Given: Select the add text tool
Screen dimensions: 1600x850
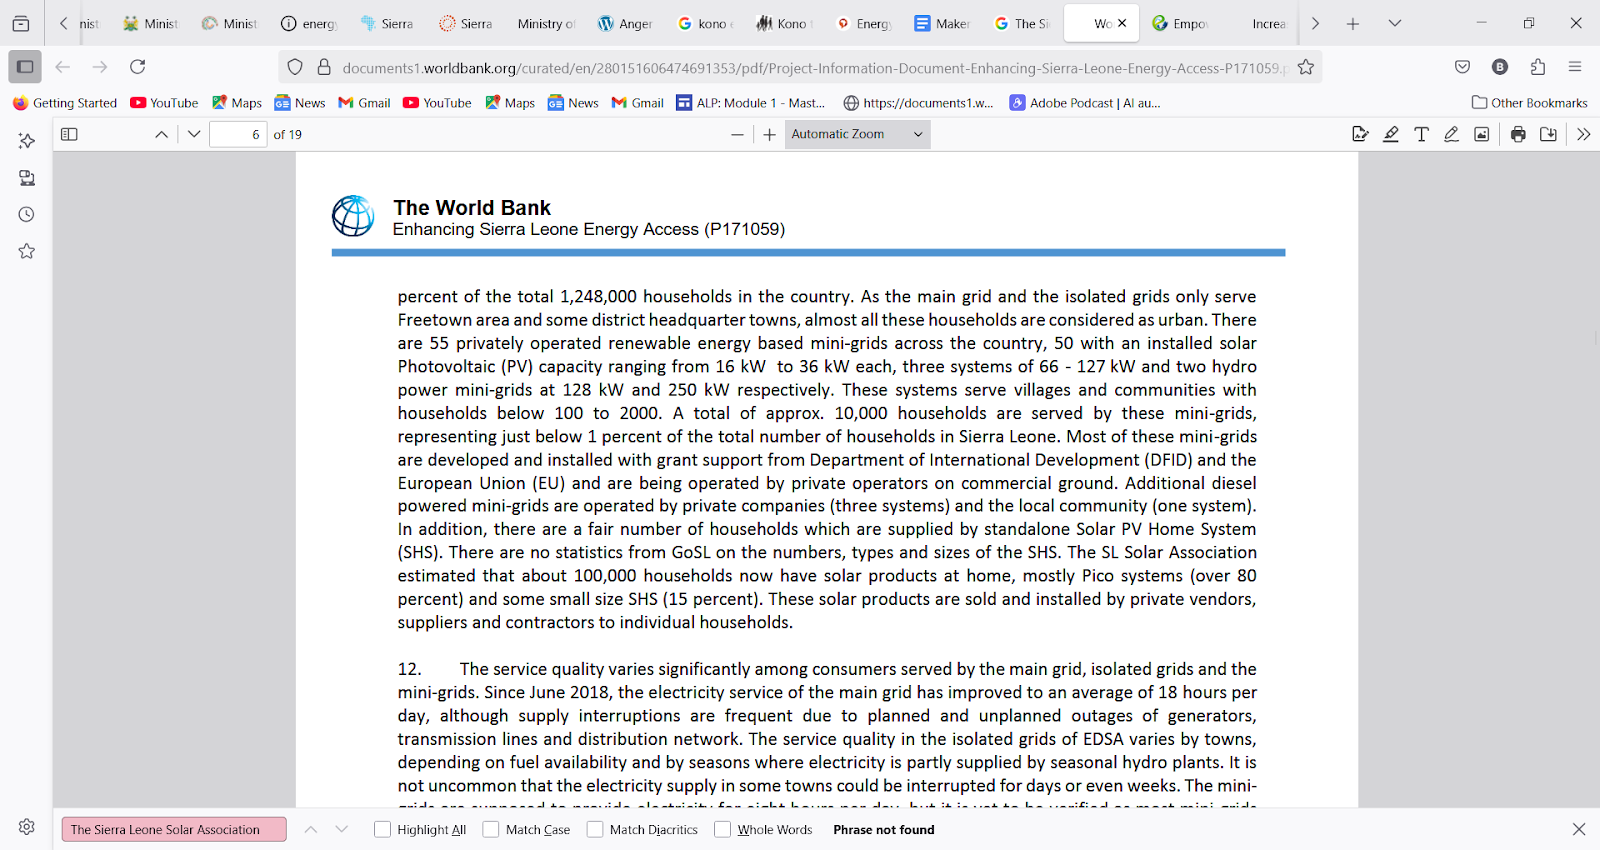Looking at the screenshot, I should tap(1421, 134).
